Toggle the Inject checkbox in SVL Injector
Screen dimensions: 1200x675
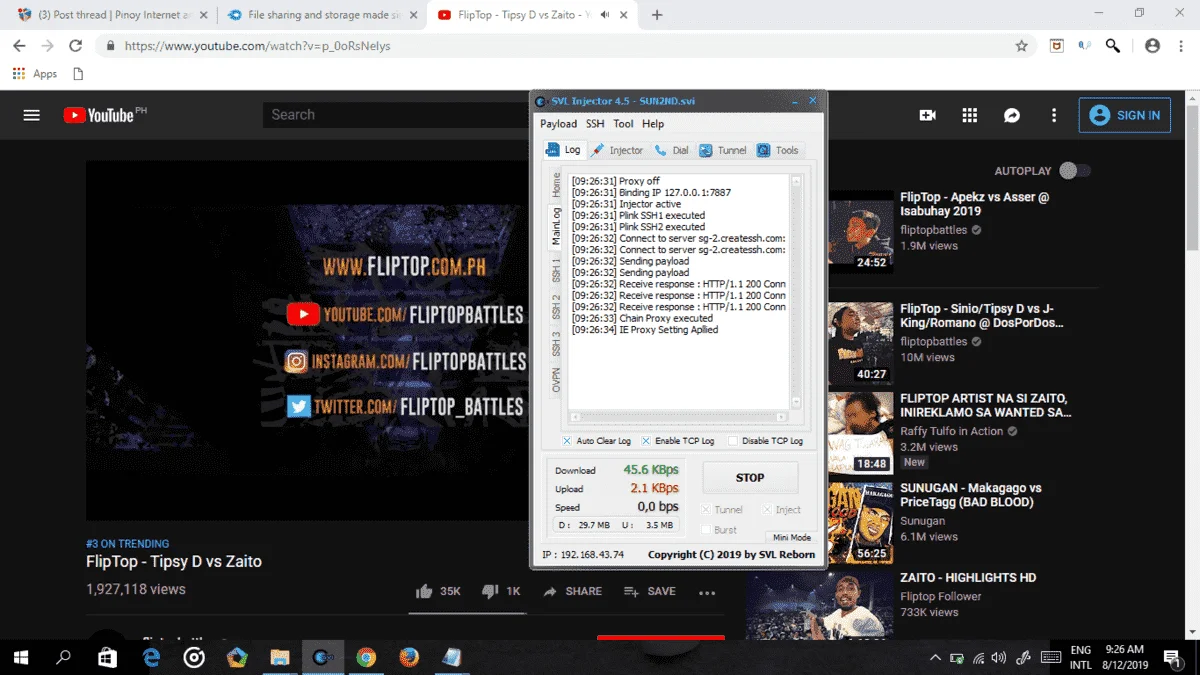(x=782, y=510)
